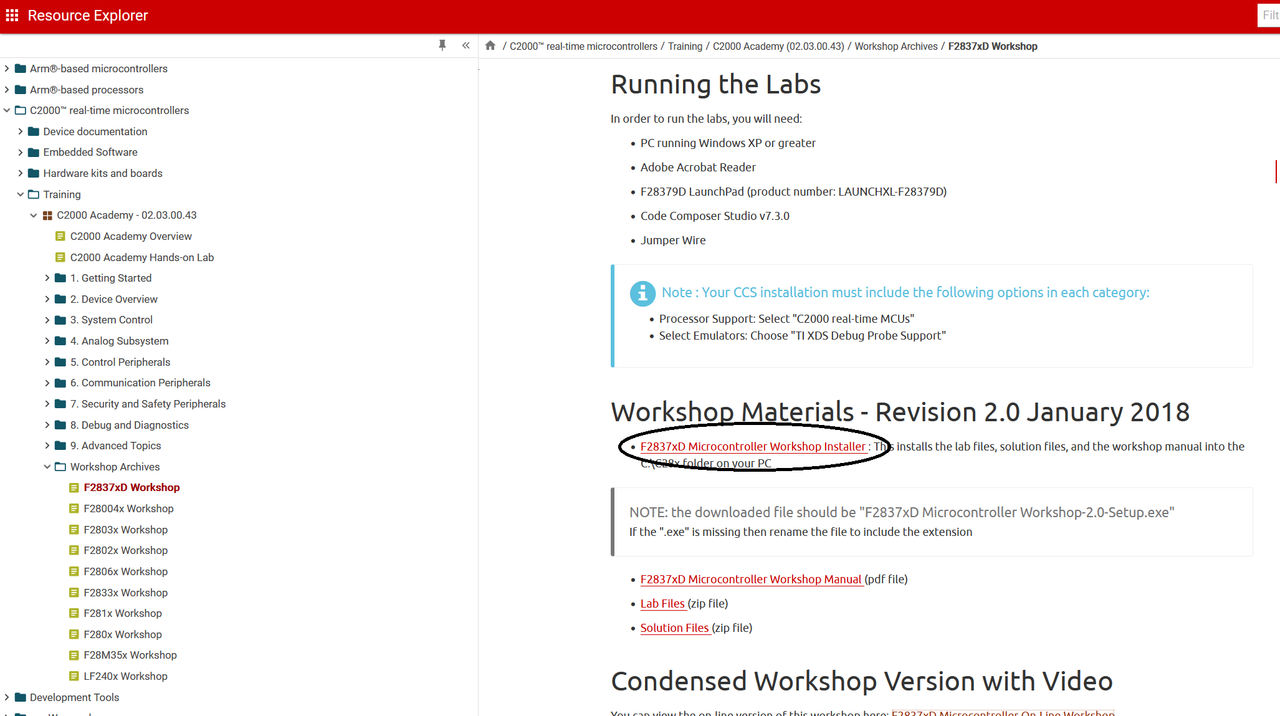The image size is (1280, 716).
Task: Pin the navigation sidebar
Action: [x=442, y=45]
